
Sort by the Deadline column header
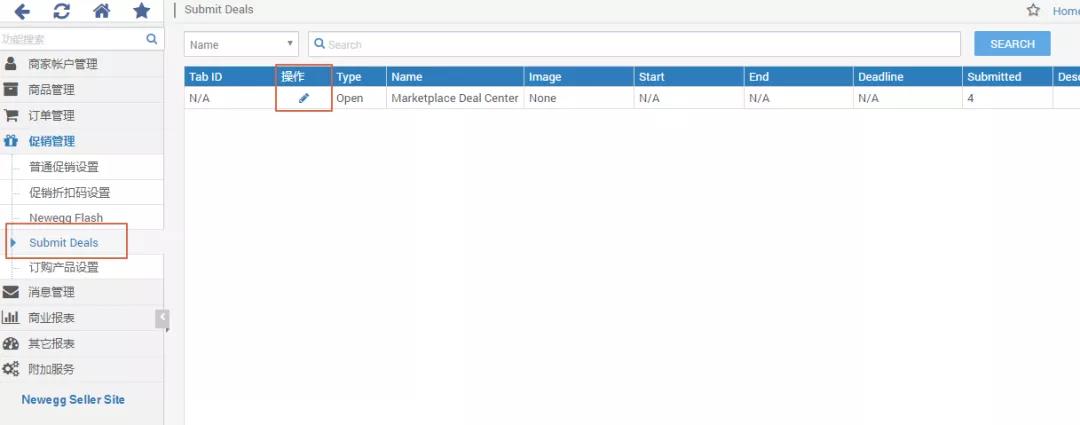[880, 77]
